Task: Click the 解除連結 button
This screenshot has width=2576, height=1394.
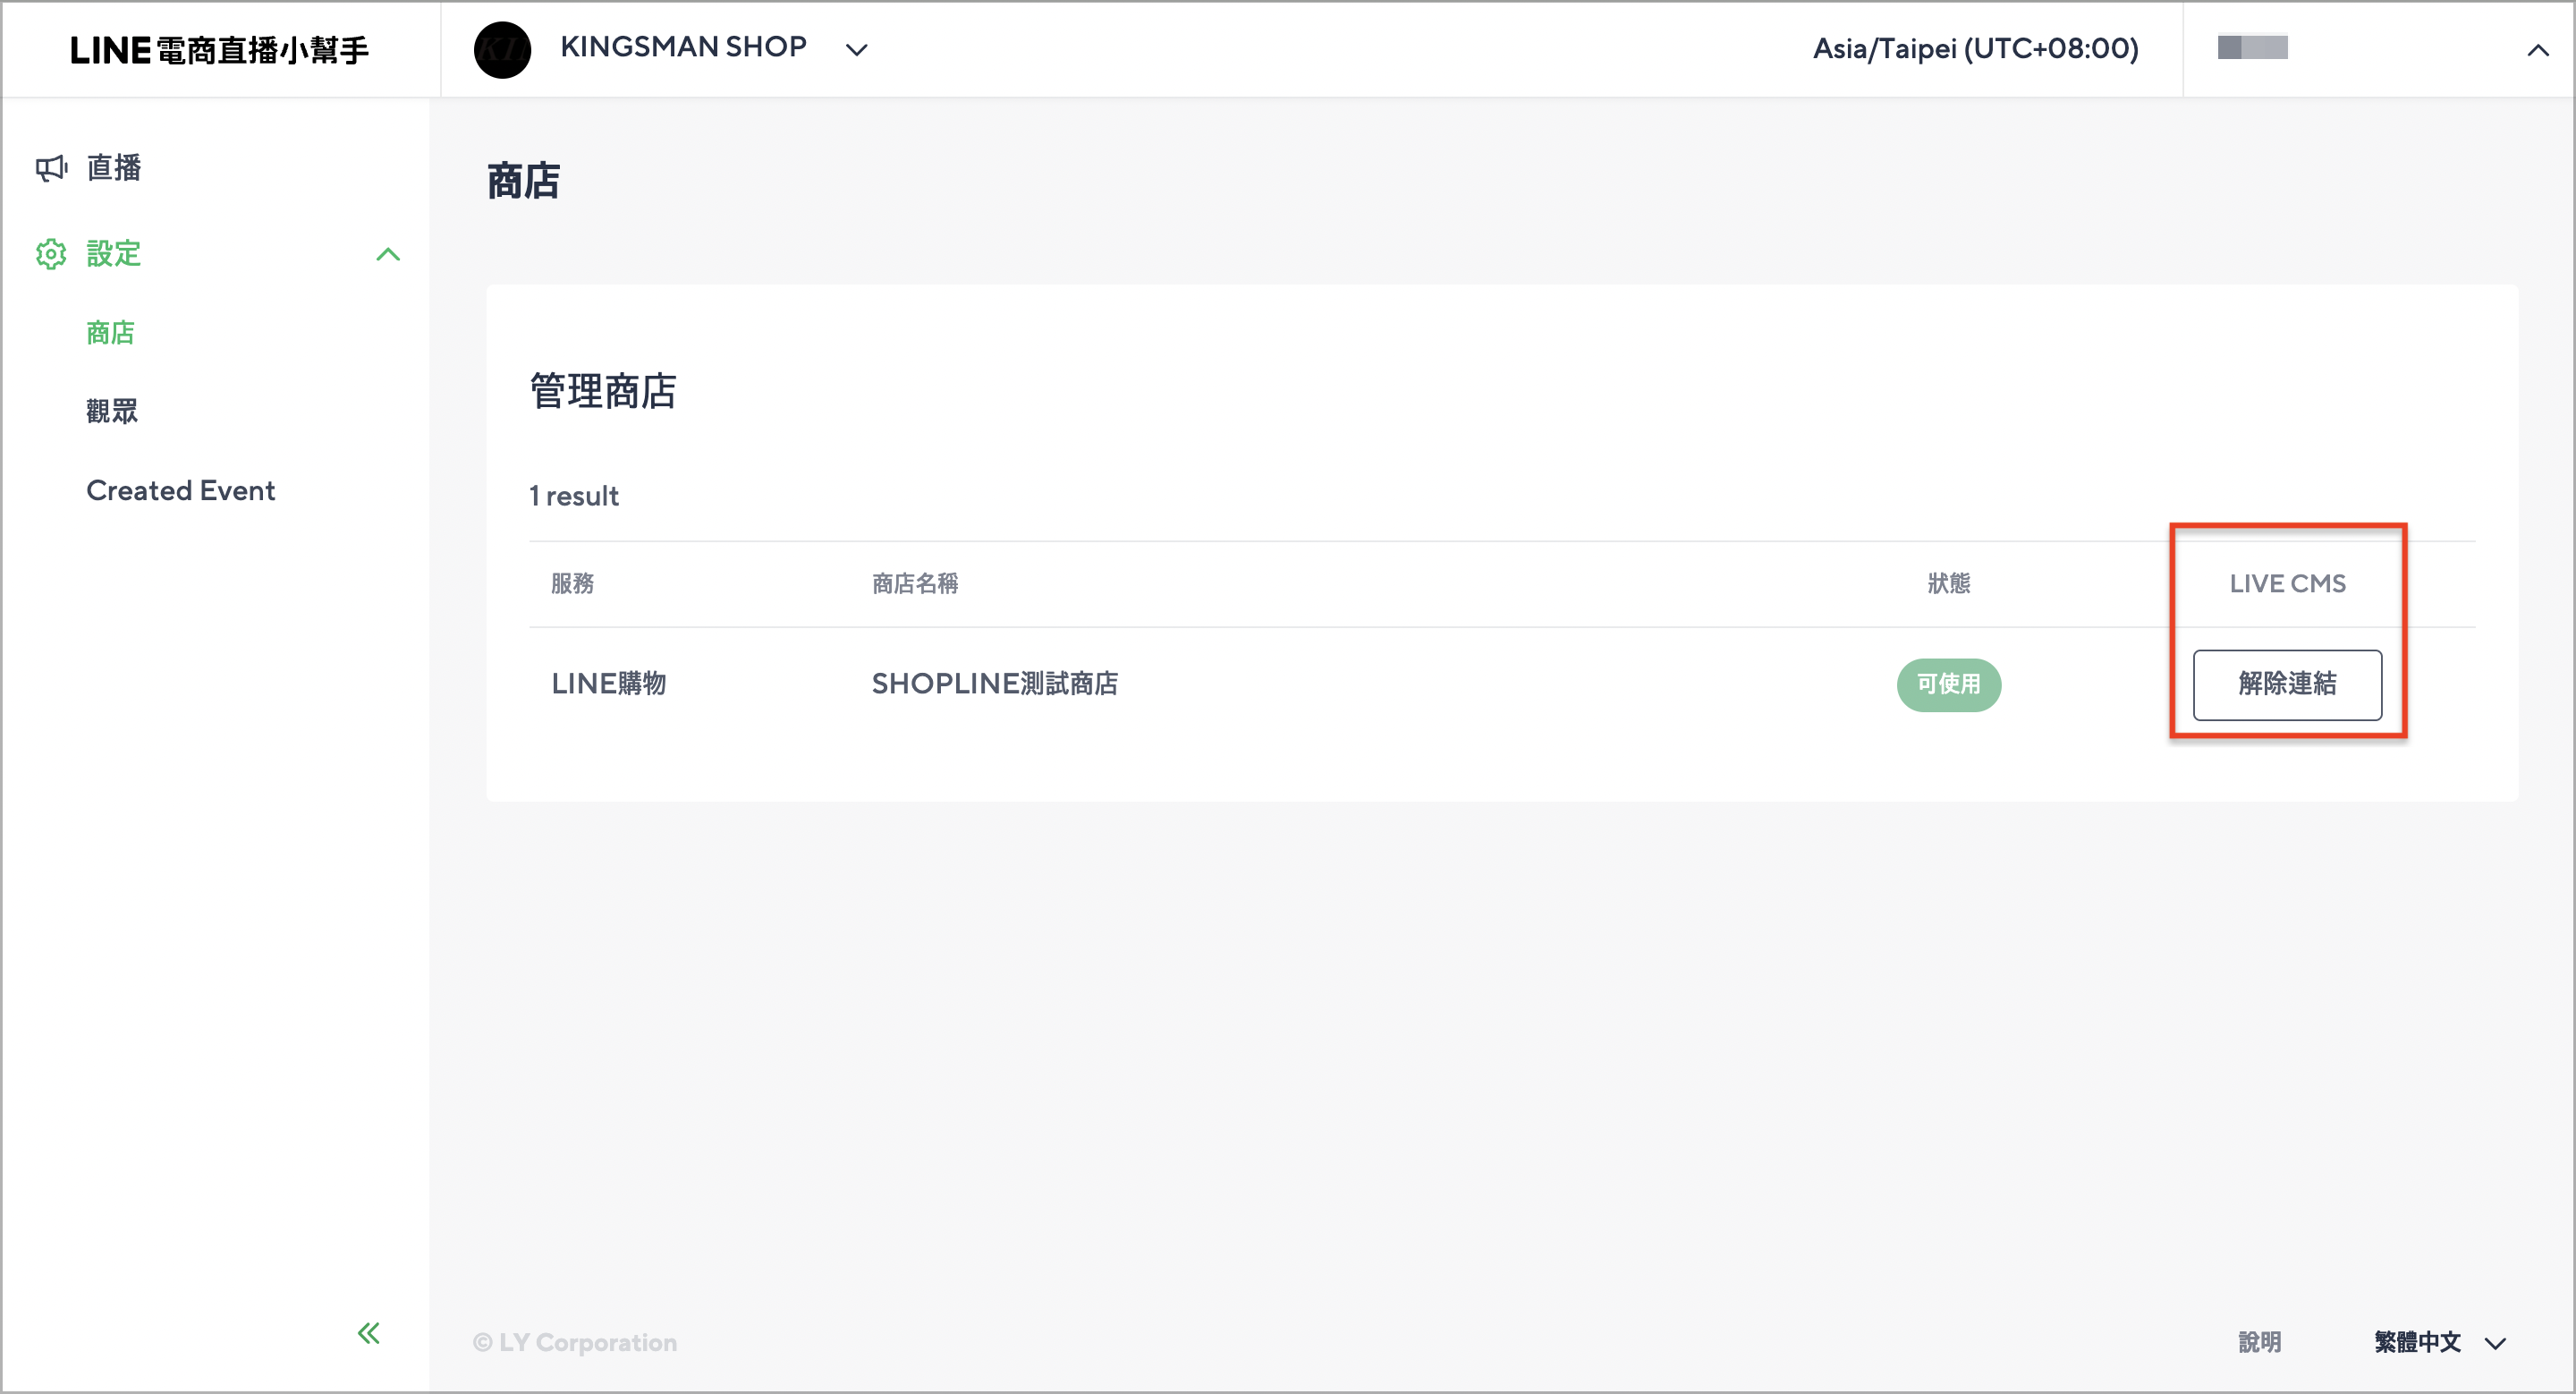Action: pos(2287,685)
